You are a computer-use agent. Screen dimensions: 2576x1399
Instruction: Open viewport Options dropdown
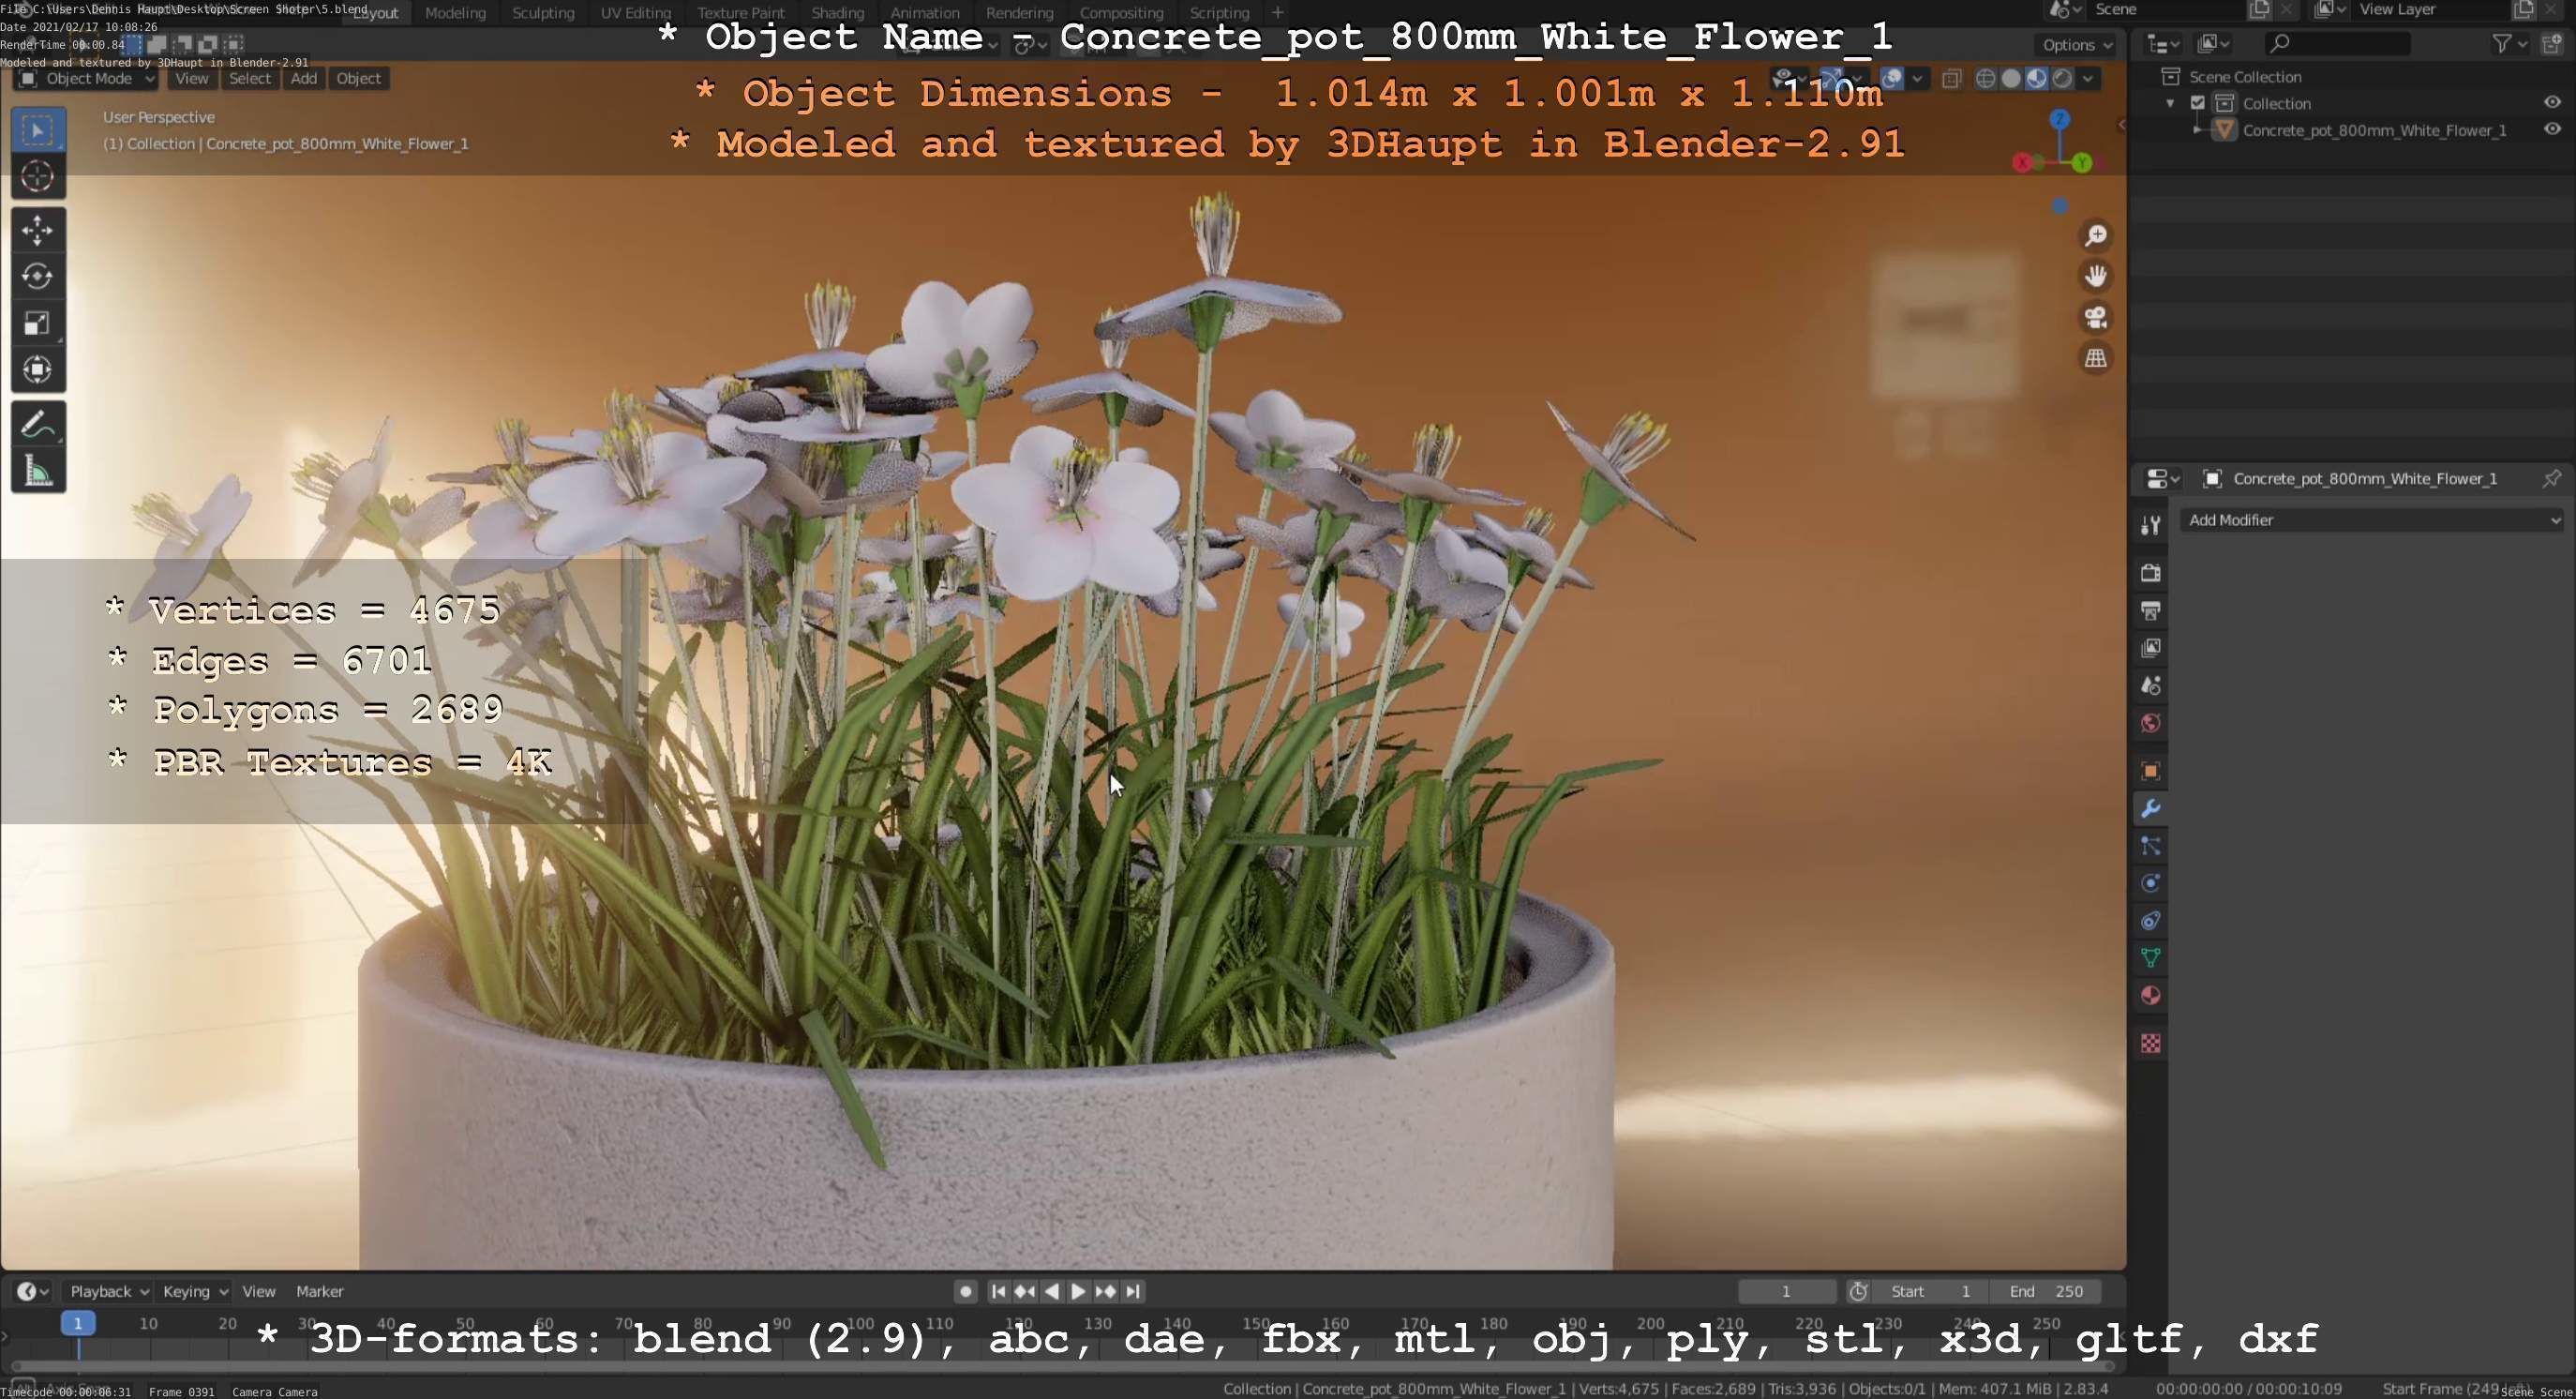tap(2077, 44)
